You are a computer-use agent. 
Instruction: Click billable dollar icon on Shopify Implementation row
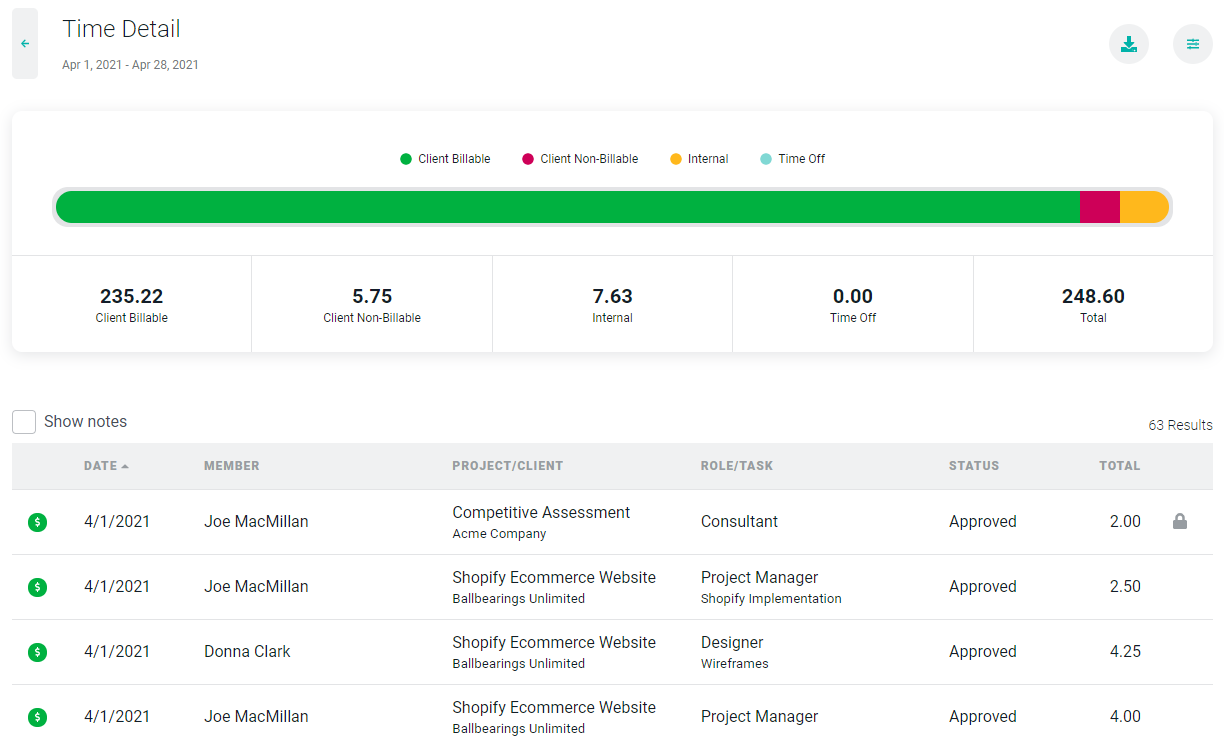point(38,587)
